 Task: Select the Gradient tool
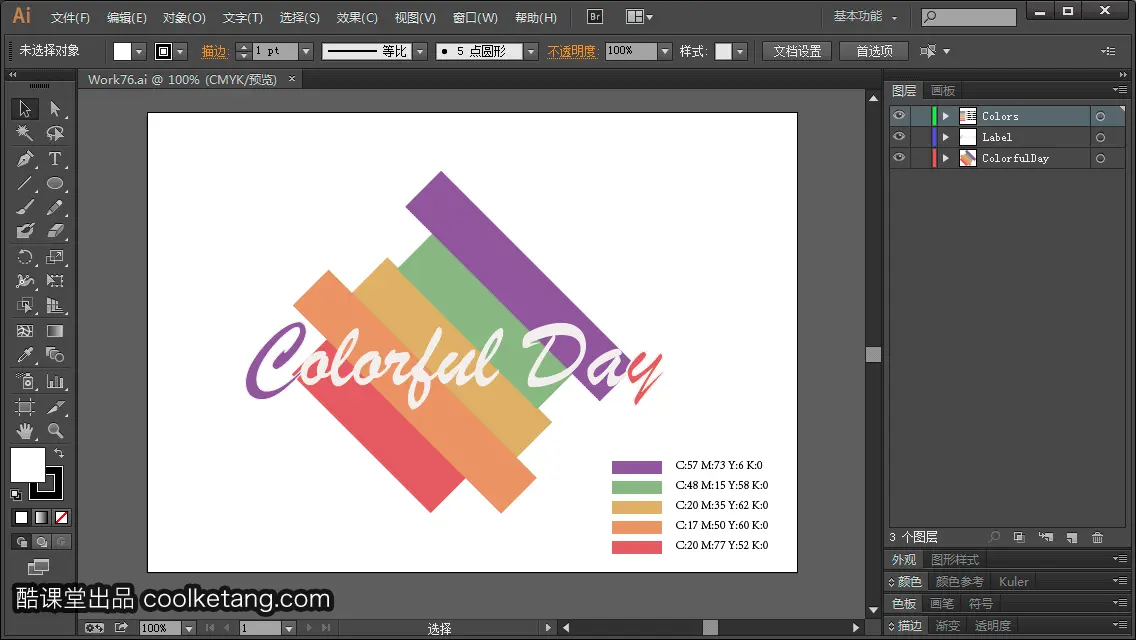(55, 331)
